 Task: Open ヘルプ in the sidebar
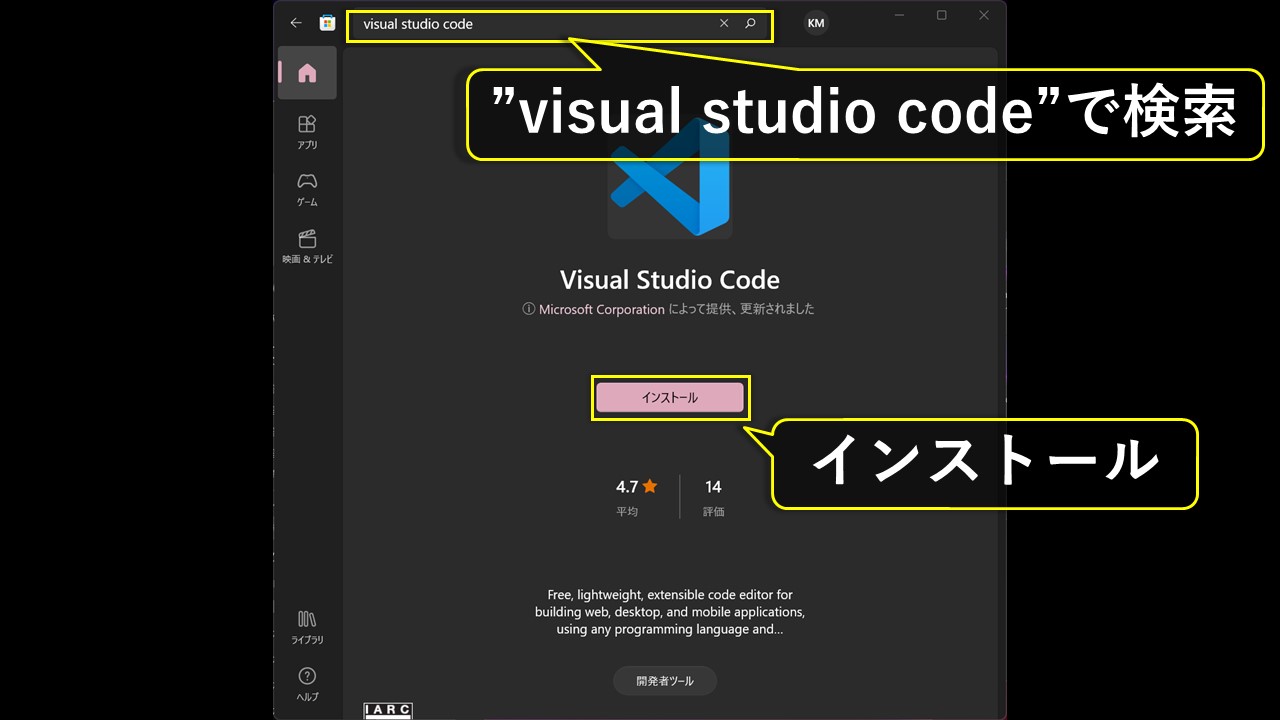click(307, 684)
